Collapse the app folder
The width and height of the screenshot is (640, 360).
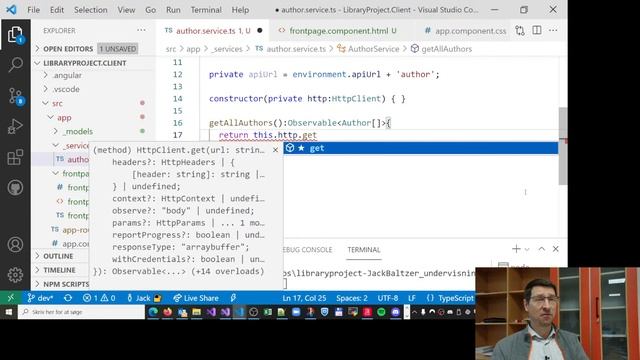click(64, 118)
